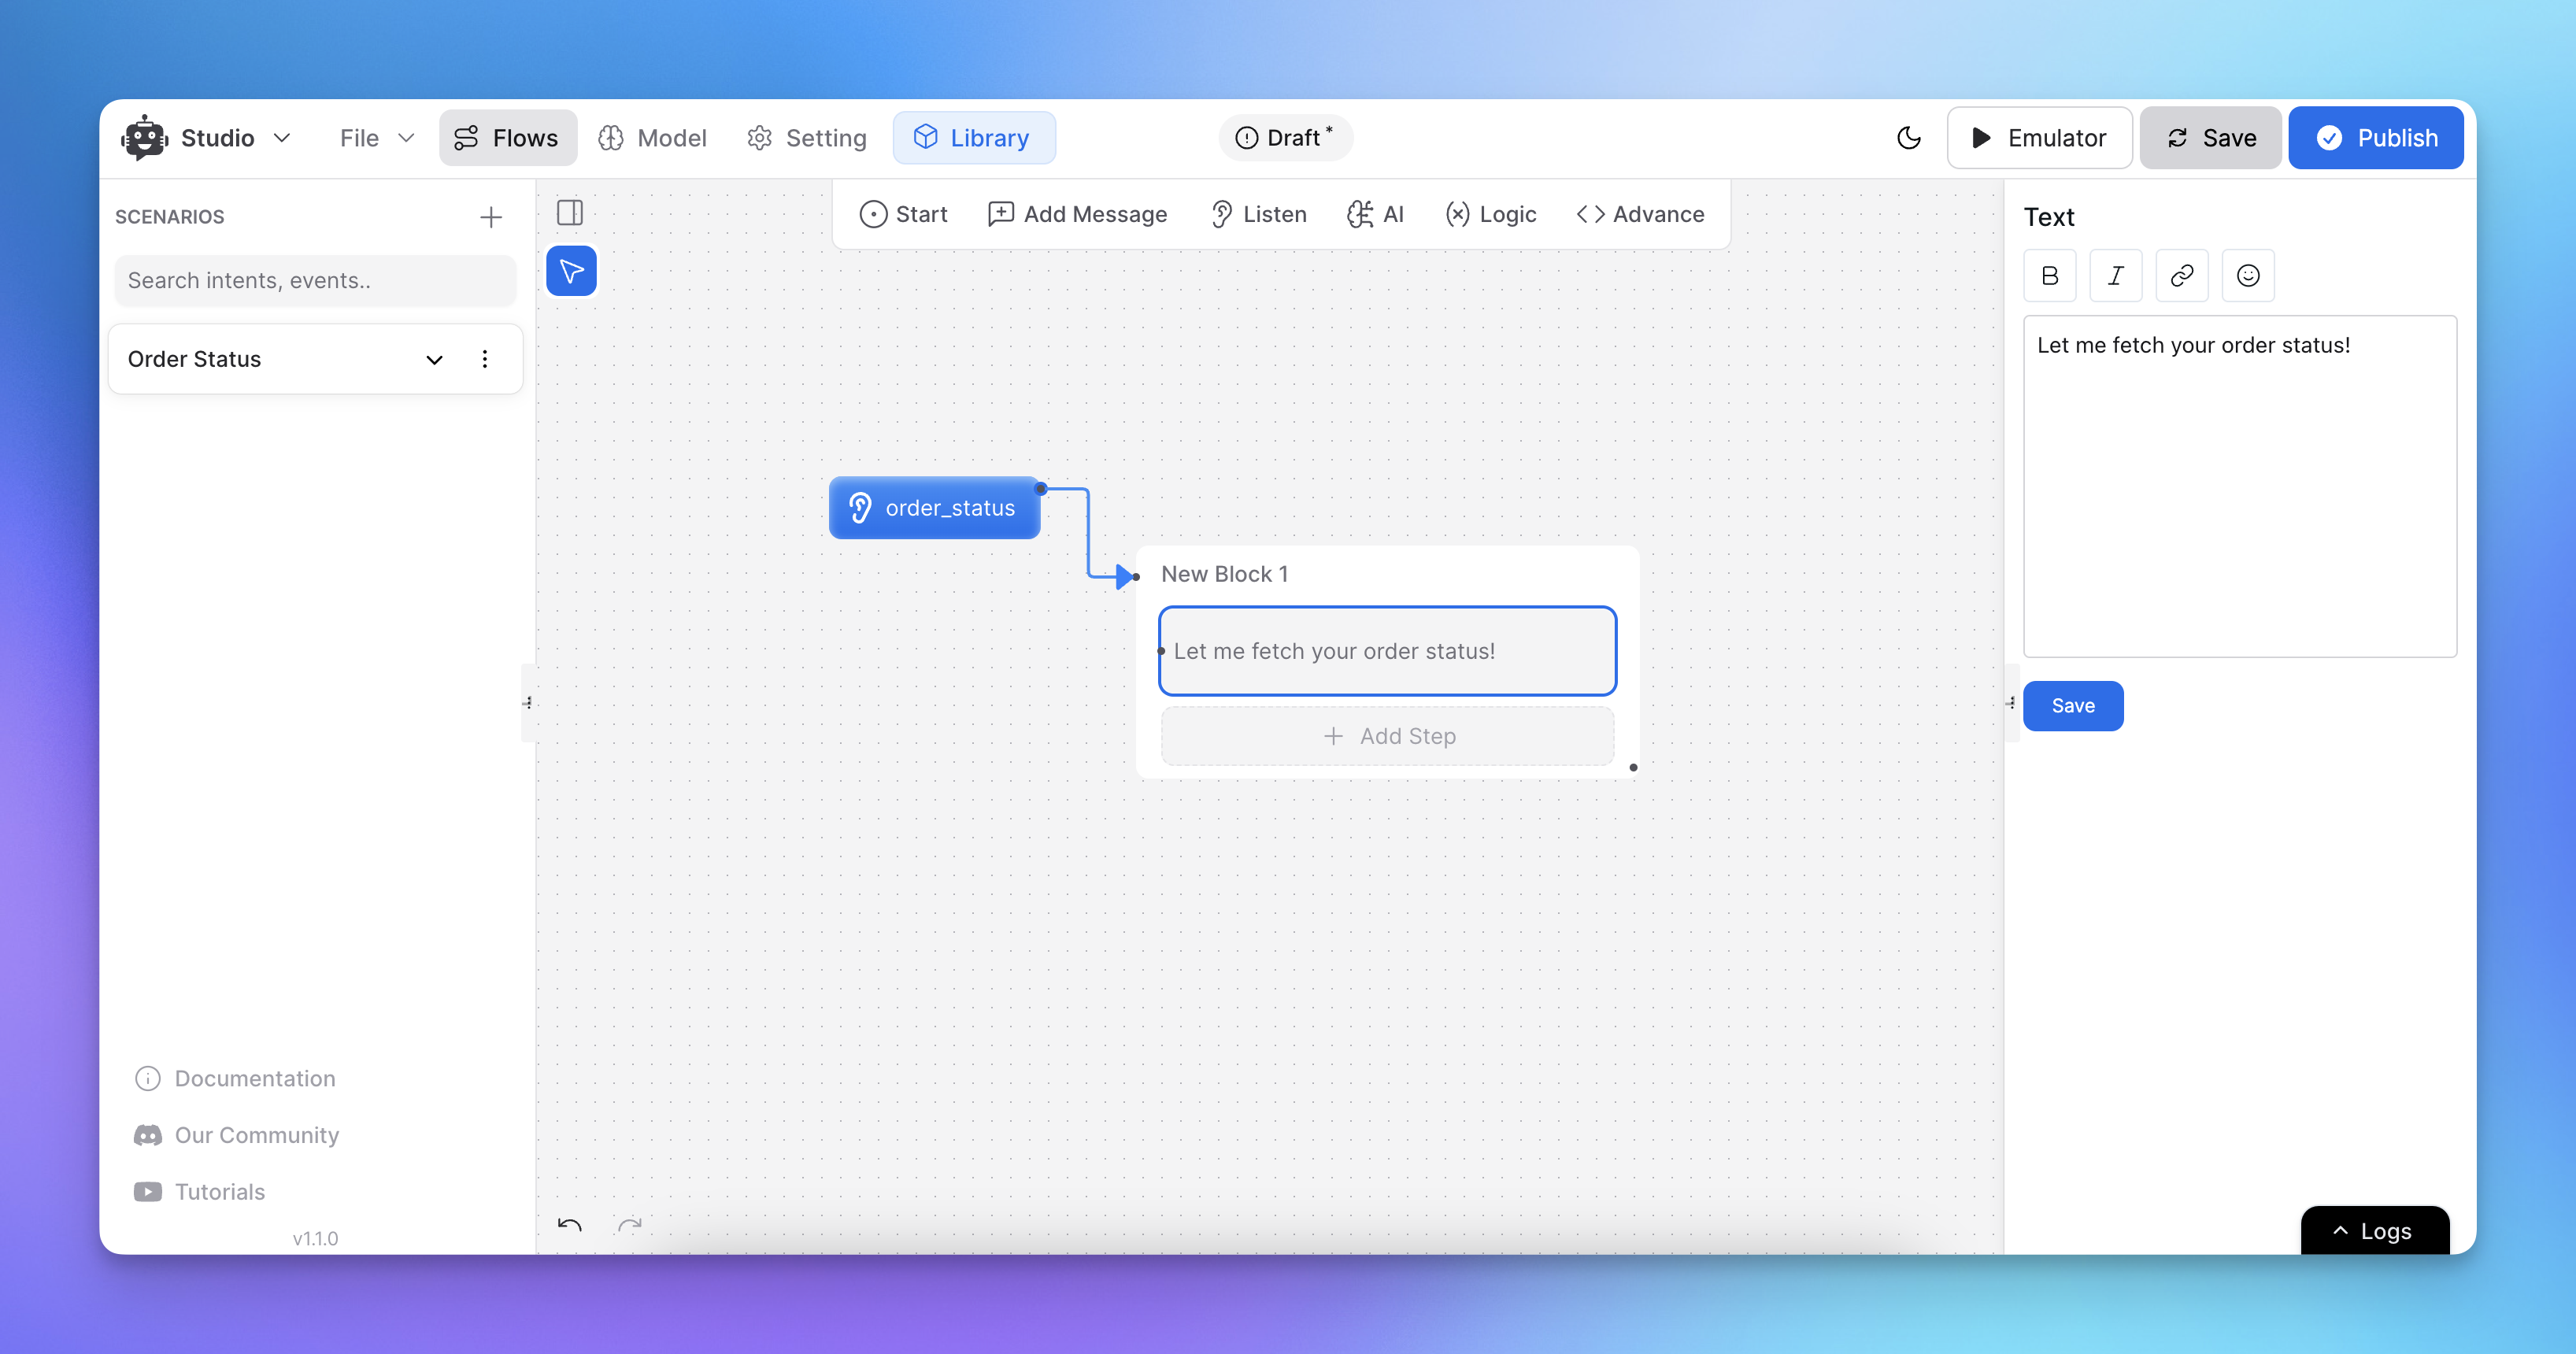This screenshot has width=2576, height=1354.
Task: Click the Studio robot logo icon
Action: [145, 138]
